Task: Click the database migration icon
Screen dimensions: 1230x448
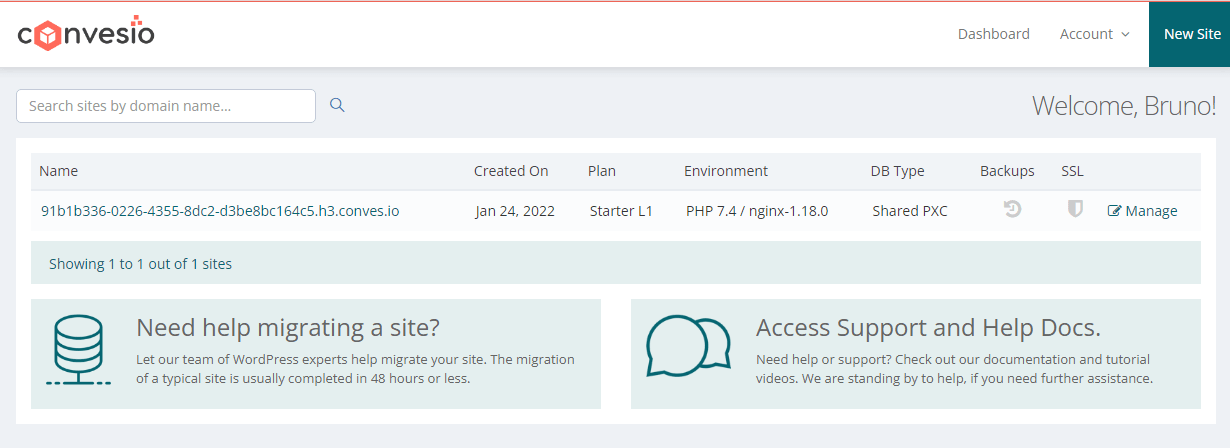Action: 79,351
